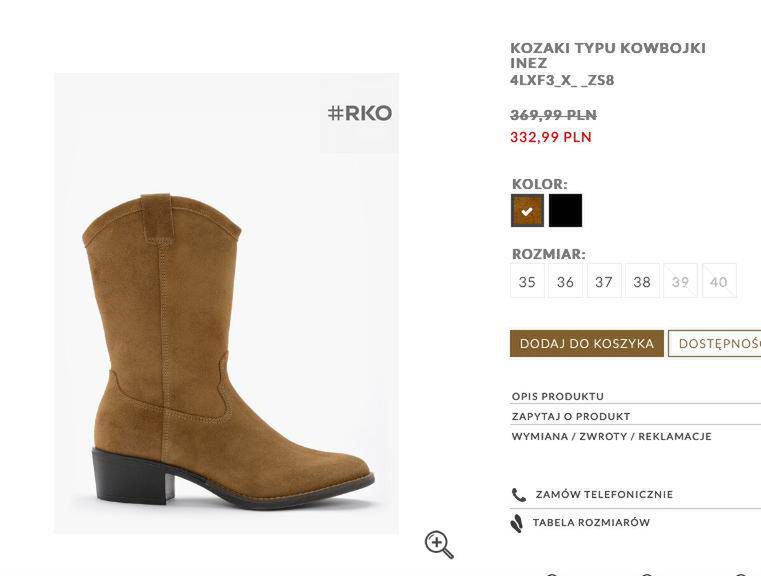Open the Tabela rozmiarów link
Viewport: 761px width, 576px height.
591,523
